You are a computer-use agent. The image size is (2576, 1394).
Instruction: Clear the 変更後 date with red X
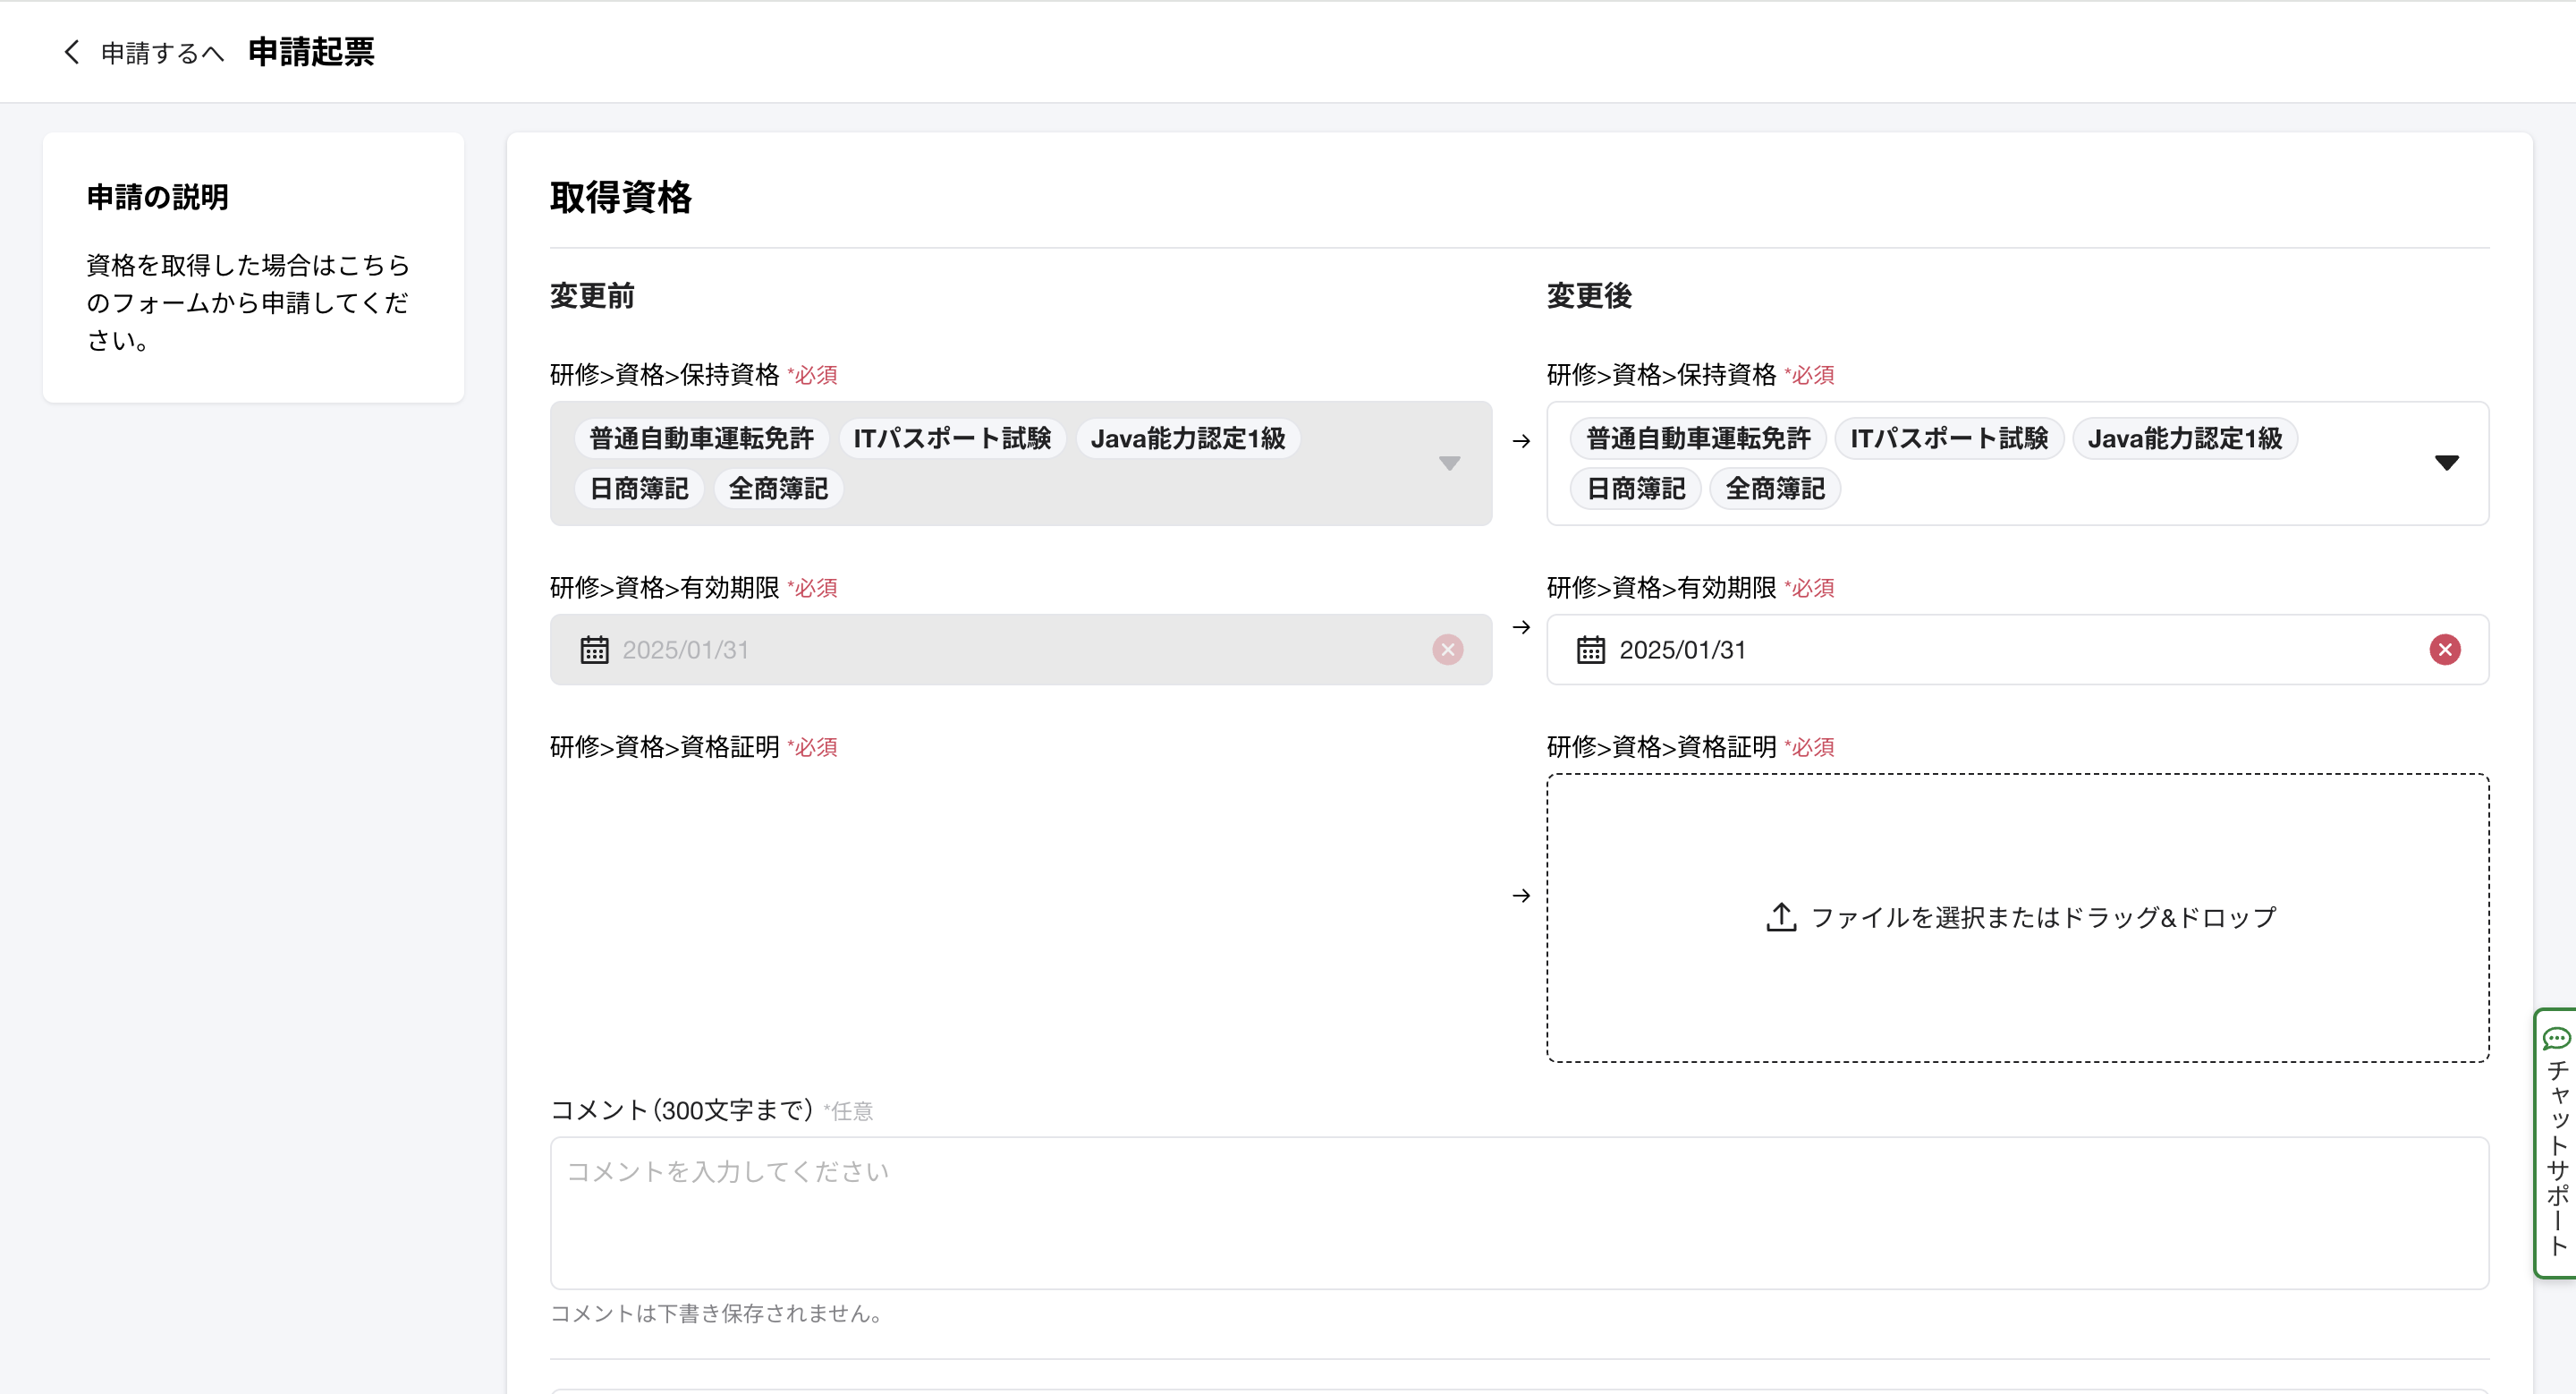point(2444,650)
